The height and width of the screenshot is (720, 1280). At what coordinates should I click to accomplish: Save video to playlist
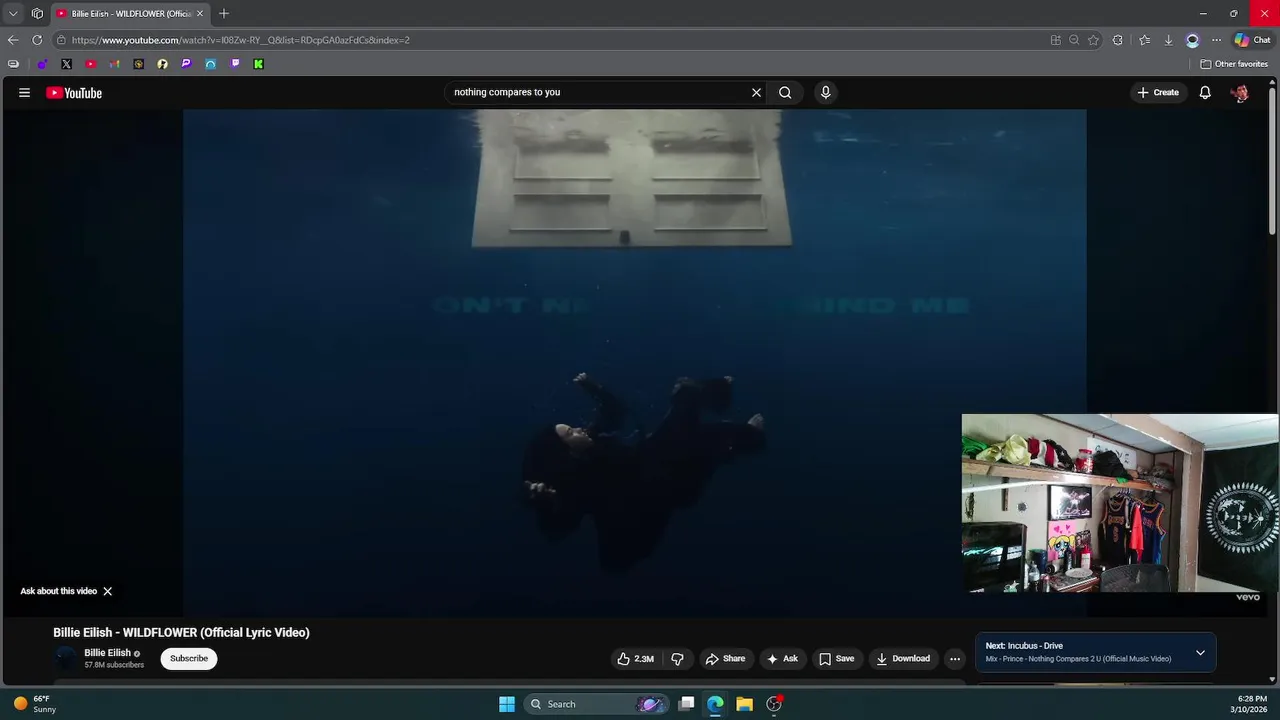[x=837, y=659]
